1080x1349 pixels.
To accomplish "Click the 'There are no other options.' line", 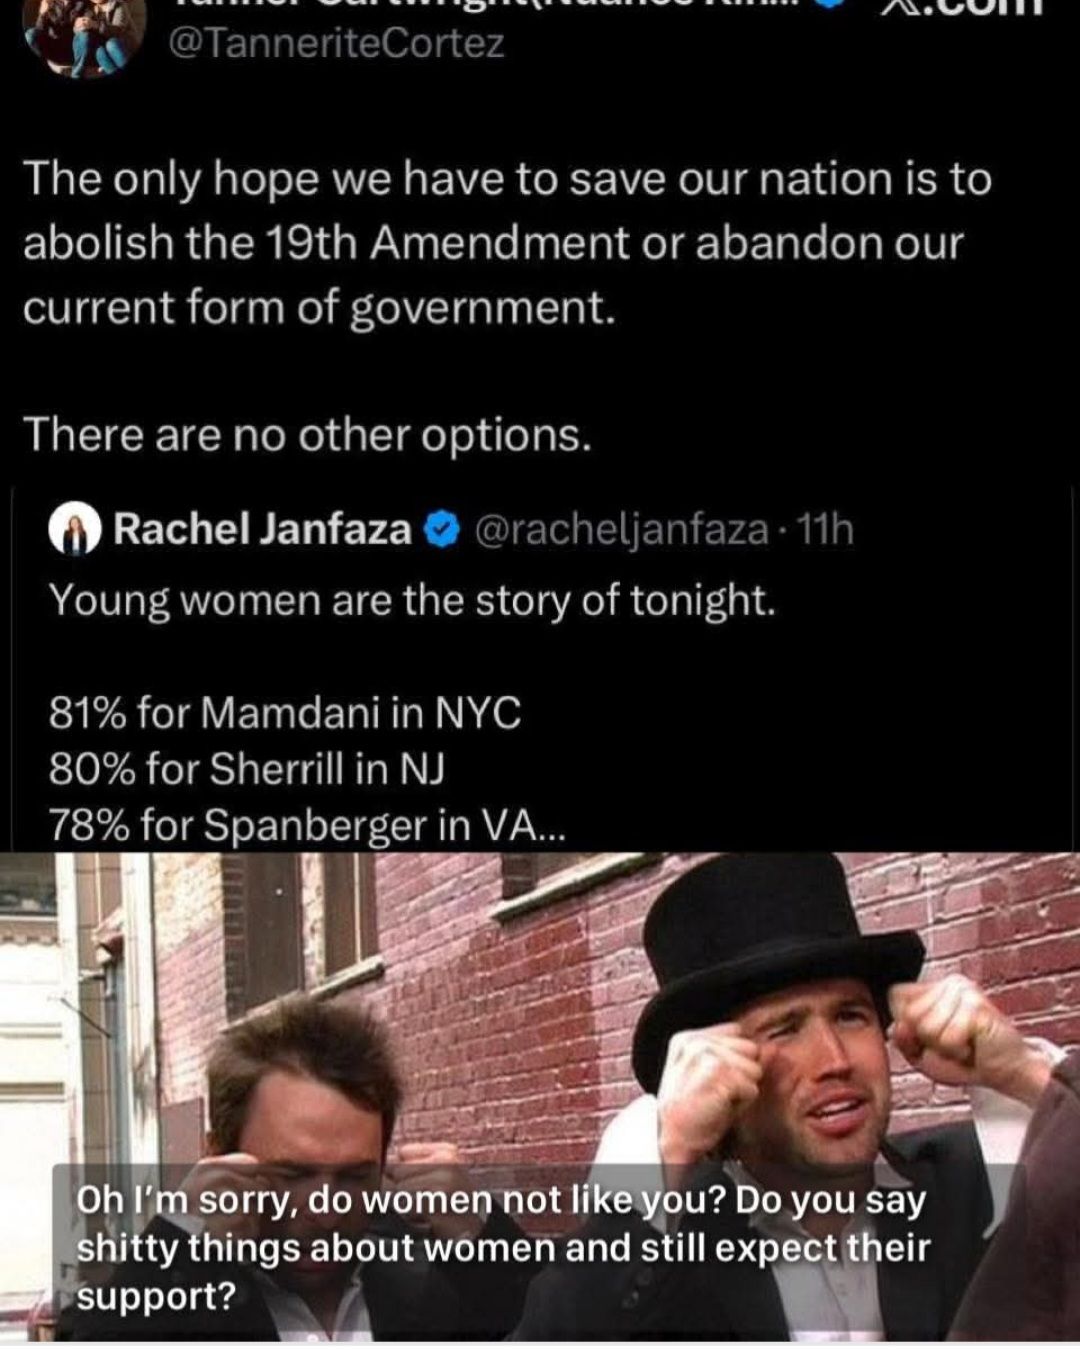I will [x=307, y=434].
